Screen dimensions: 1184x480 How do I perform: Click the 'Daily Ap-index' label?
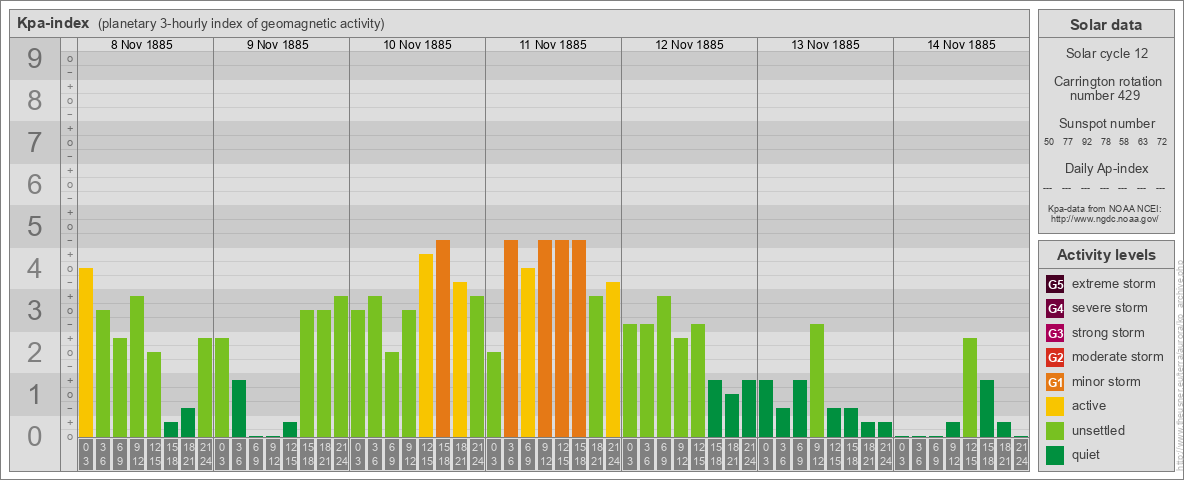(1107, 168)
